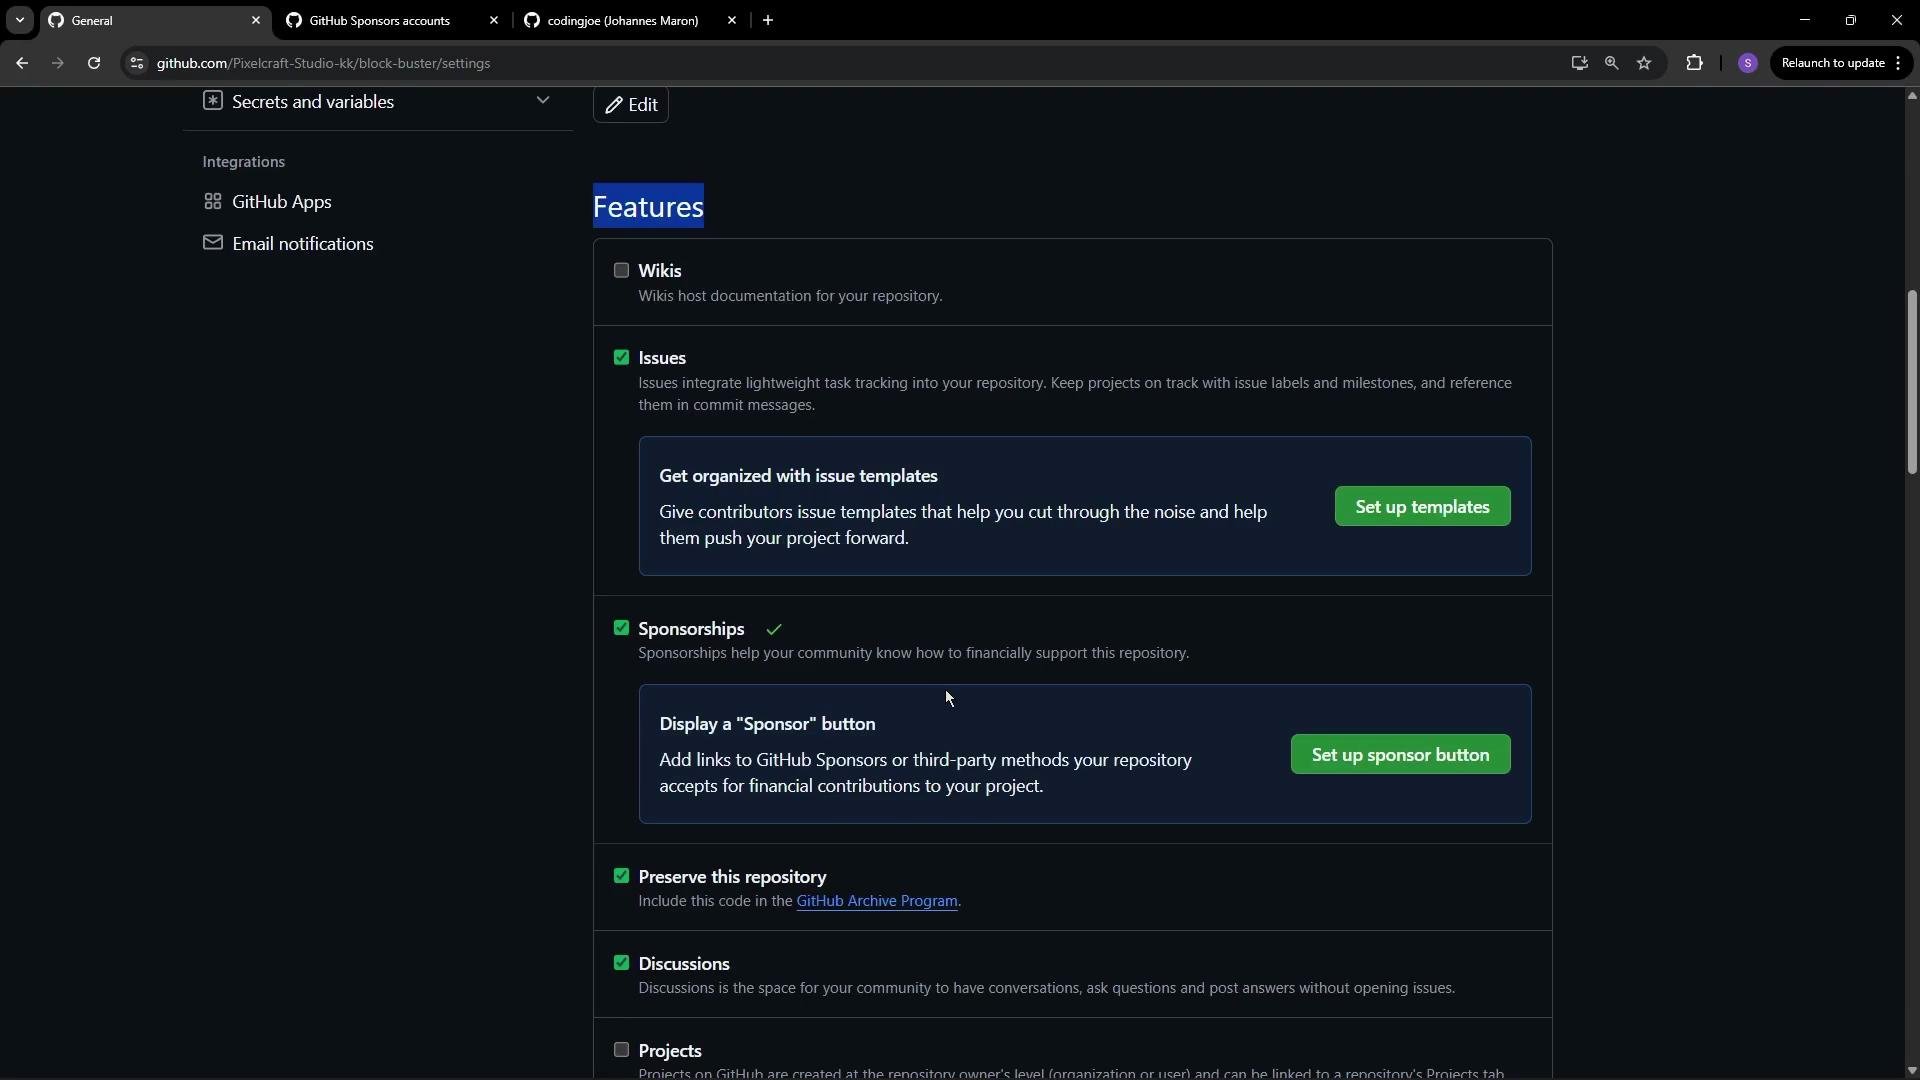Viewport: 1920px width, 1080px height.
Task: Open the Extensions puzzle icon
Action: tap(1694, 63)
